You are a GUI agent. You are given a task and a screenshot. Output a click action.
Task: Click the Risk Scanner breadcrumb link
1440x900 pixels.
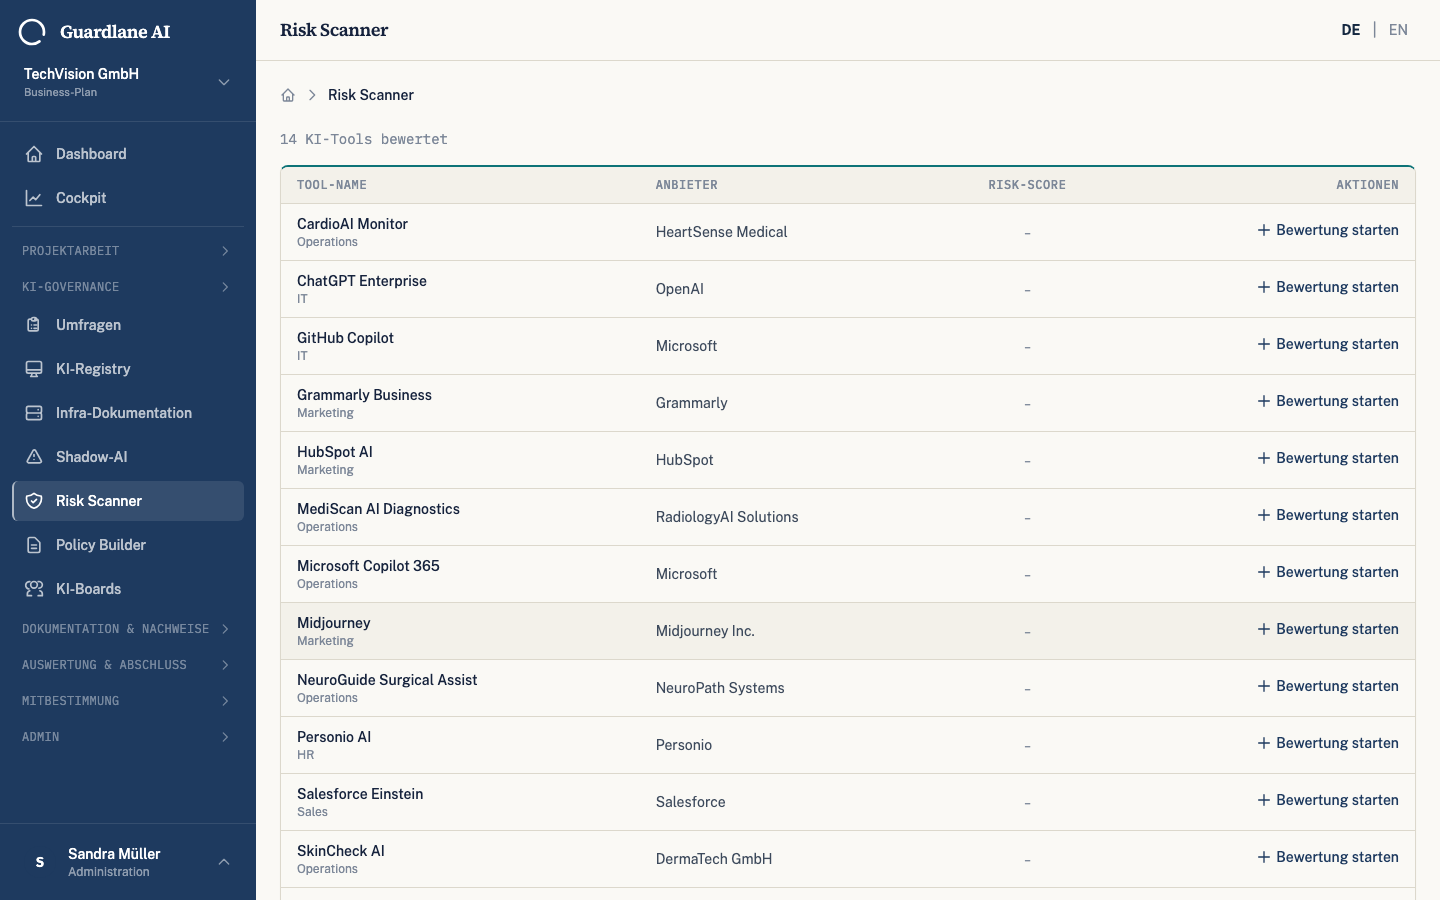tap(371, 95)
